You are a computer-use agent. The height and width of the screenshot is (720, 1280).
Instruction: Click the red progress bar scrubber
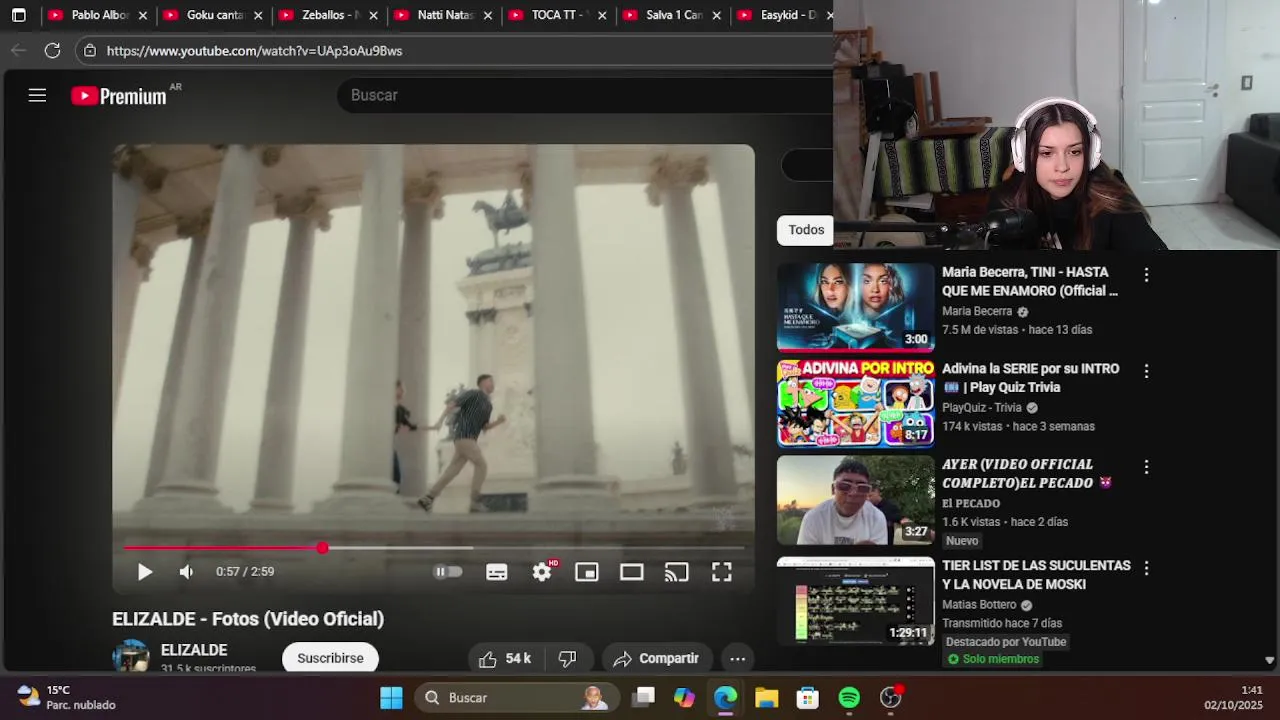[322, 548]
